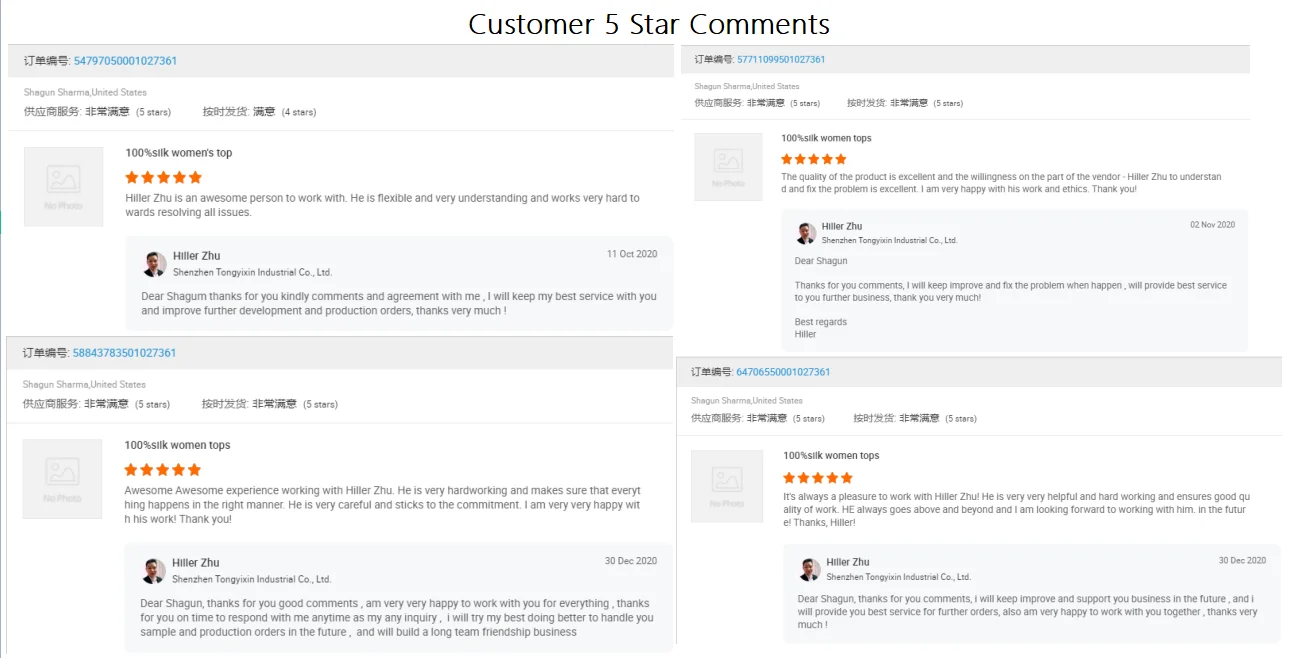Click stars above "It's always a pleasure" review

[x=817, y=478]
